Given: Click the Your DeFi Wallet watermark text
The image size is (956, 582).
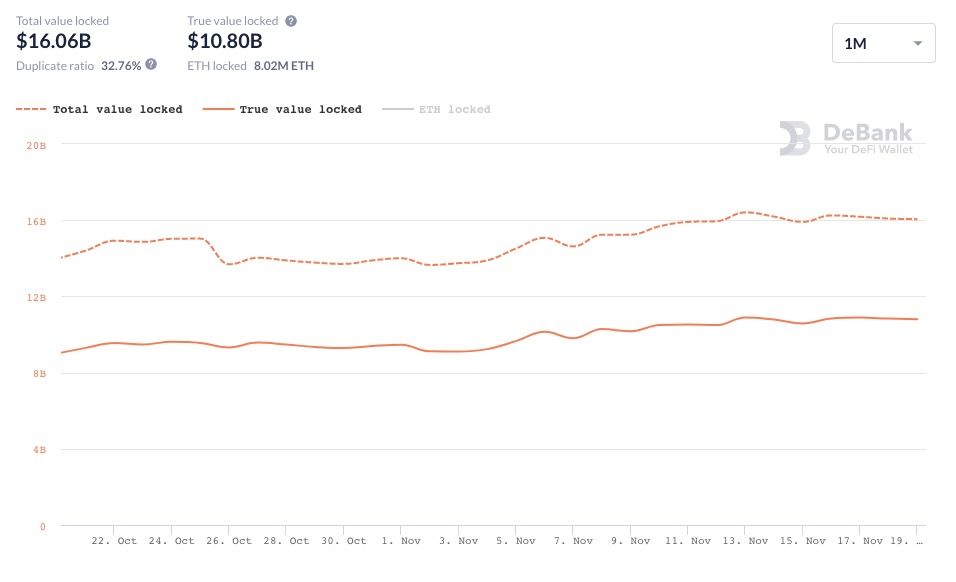Looking at the screenshot, I should [x=867, y=149].
